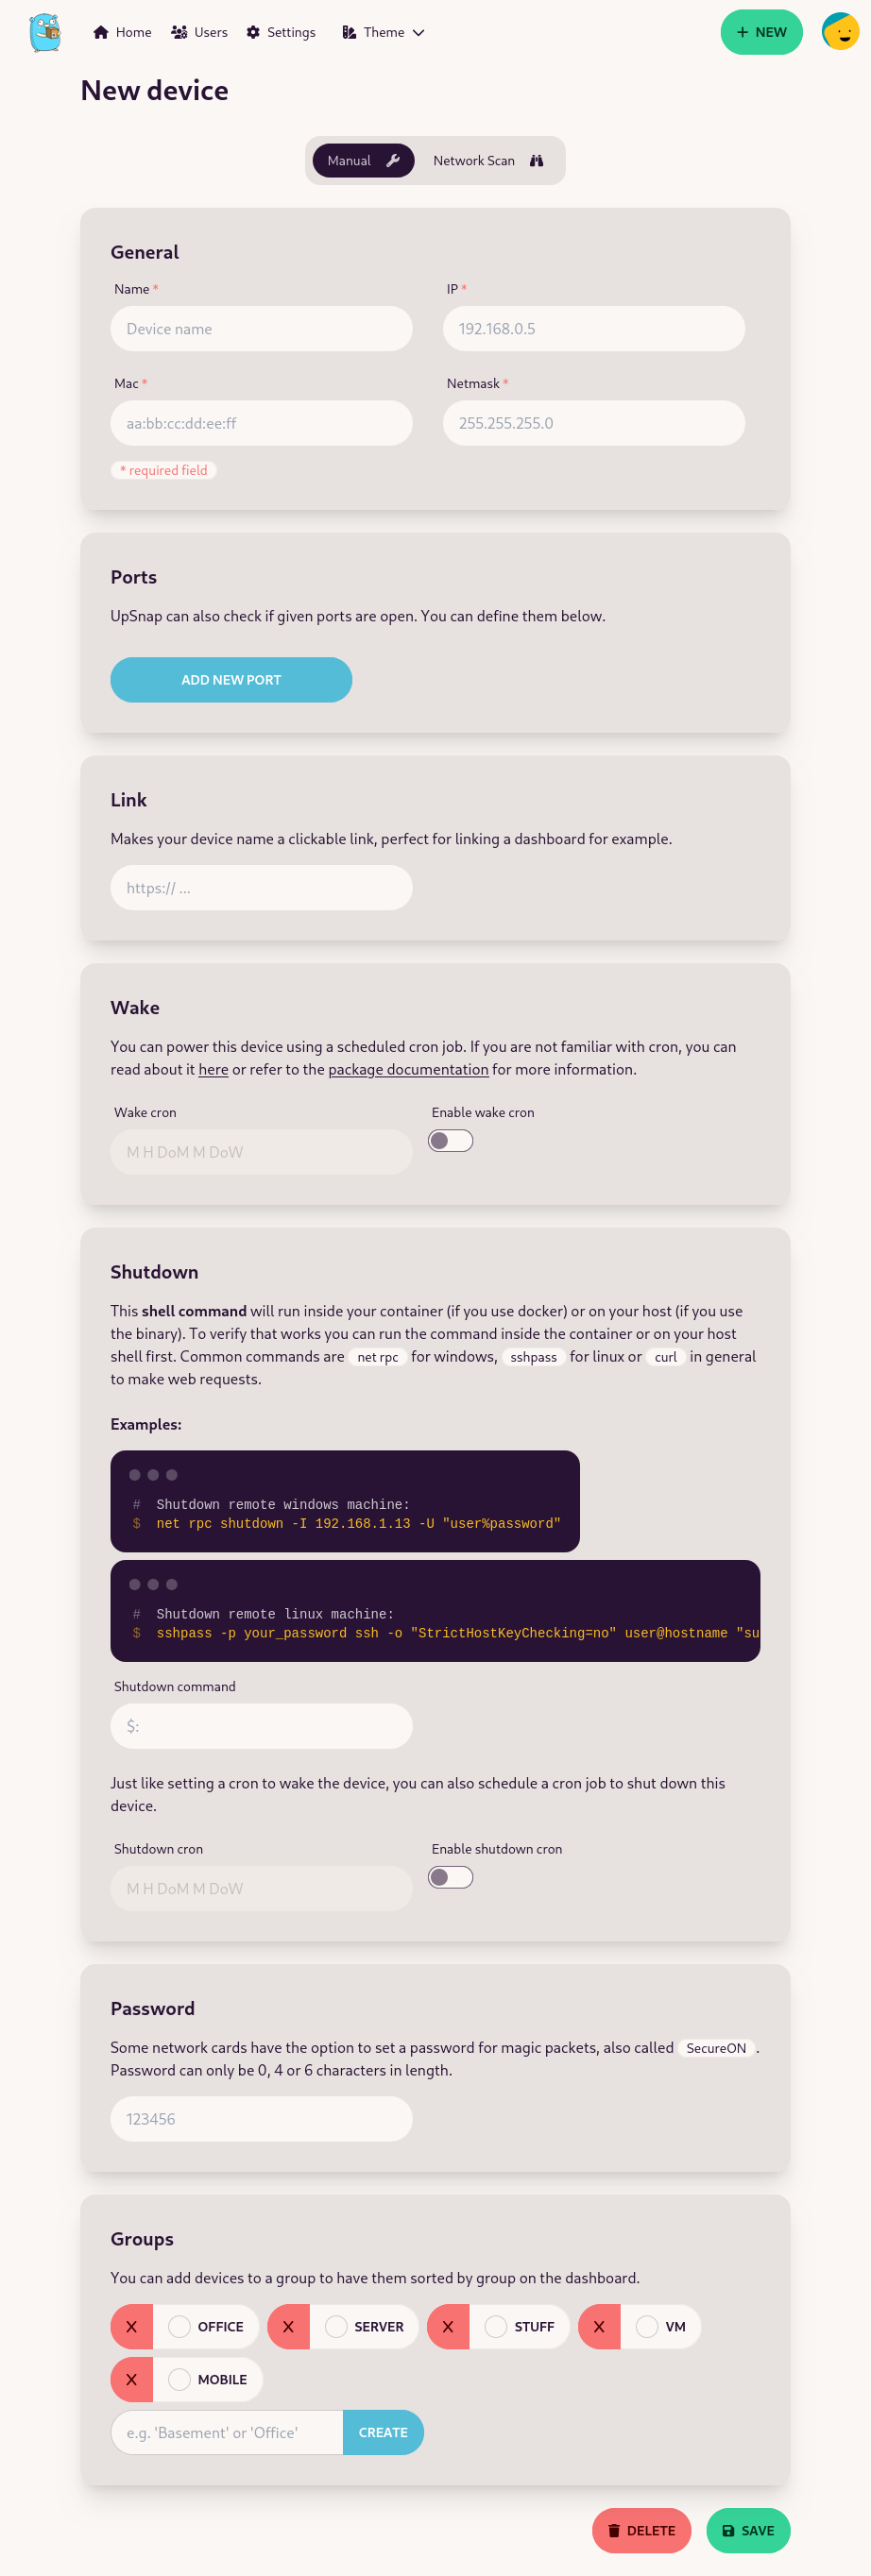Remove the SERVER group with X
The image size is (871, 2576).
[x=289, y=2326]
